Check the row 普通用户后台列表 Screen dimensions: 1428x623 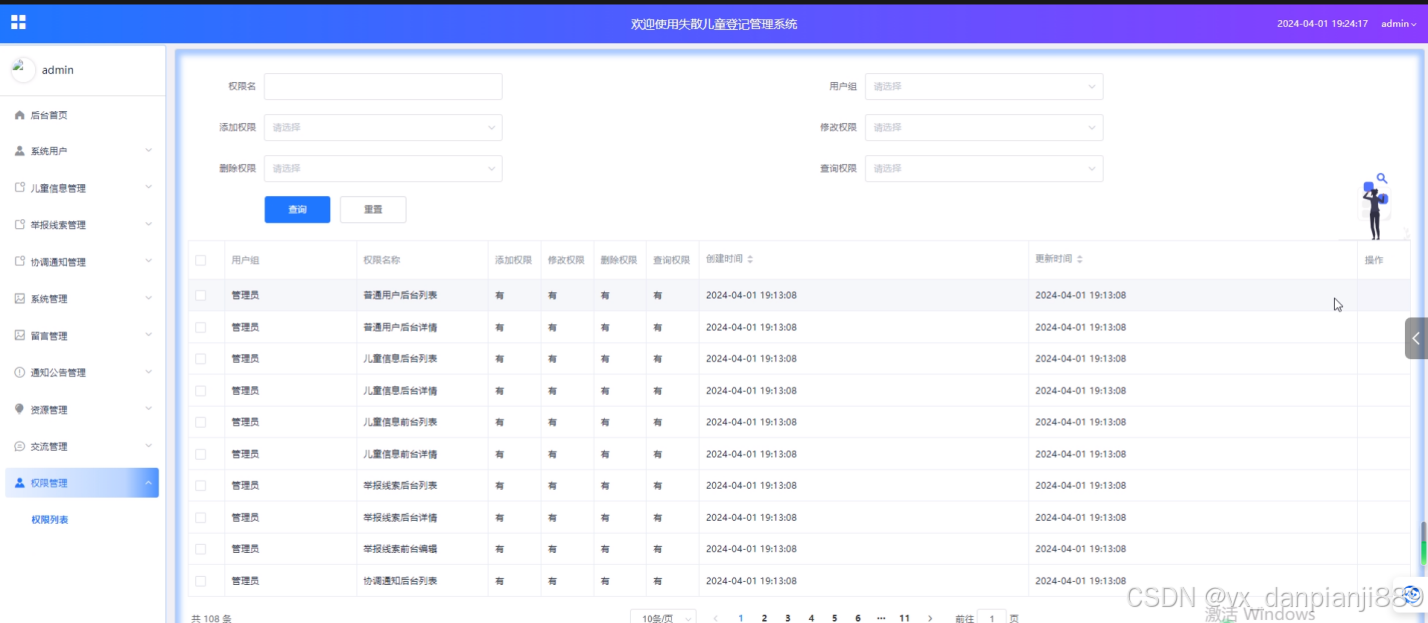point(201,295)
